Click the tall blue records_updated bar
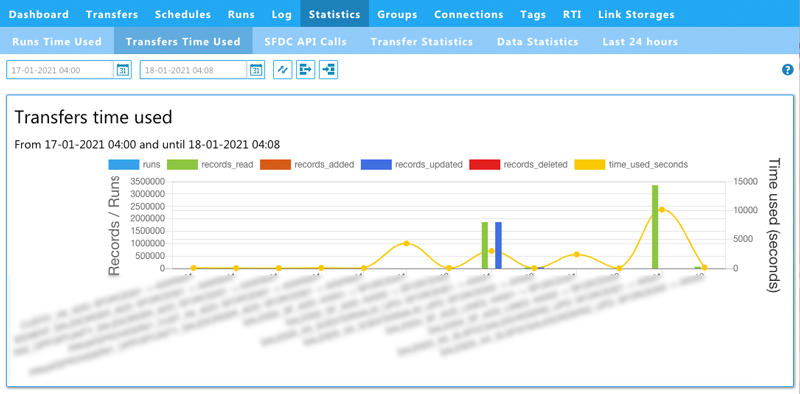This screenshot has height=394, width=800. click(x=498, y=245)
